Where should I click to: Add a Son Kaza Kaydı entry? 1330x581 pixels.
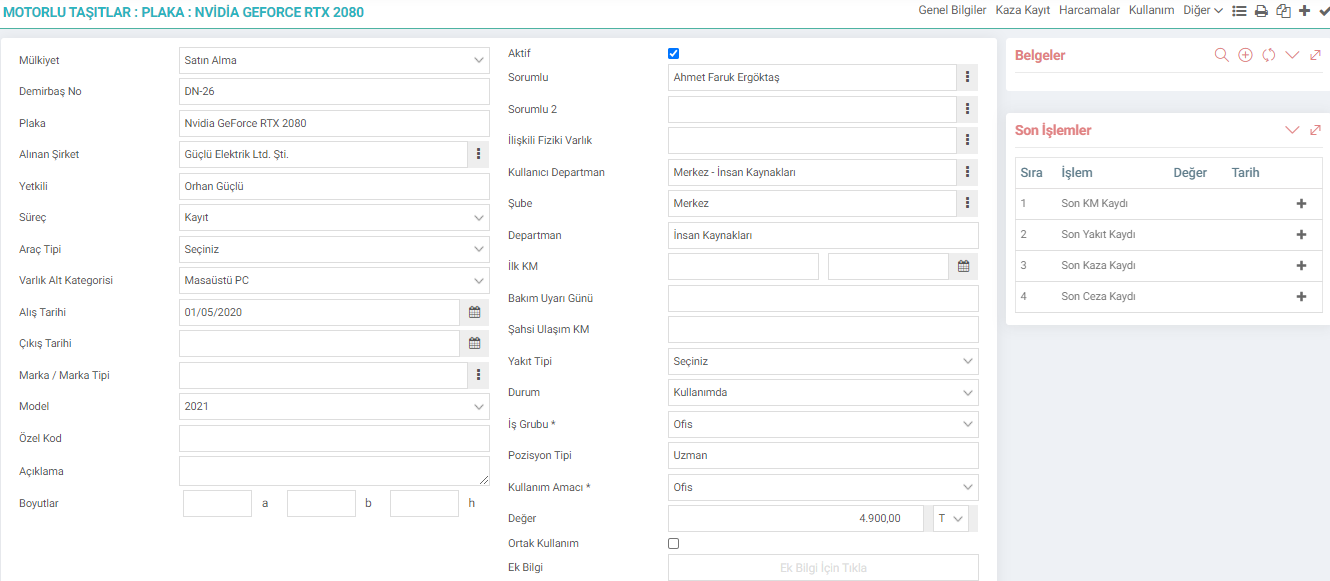pyautogui.click(x=1301, y=266)
